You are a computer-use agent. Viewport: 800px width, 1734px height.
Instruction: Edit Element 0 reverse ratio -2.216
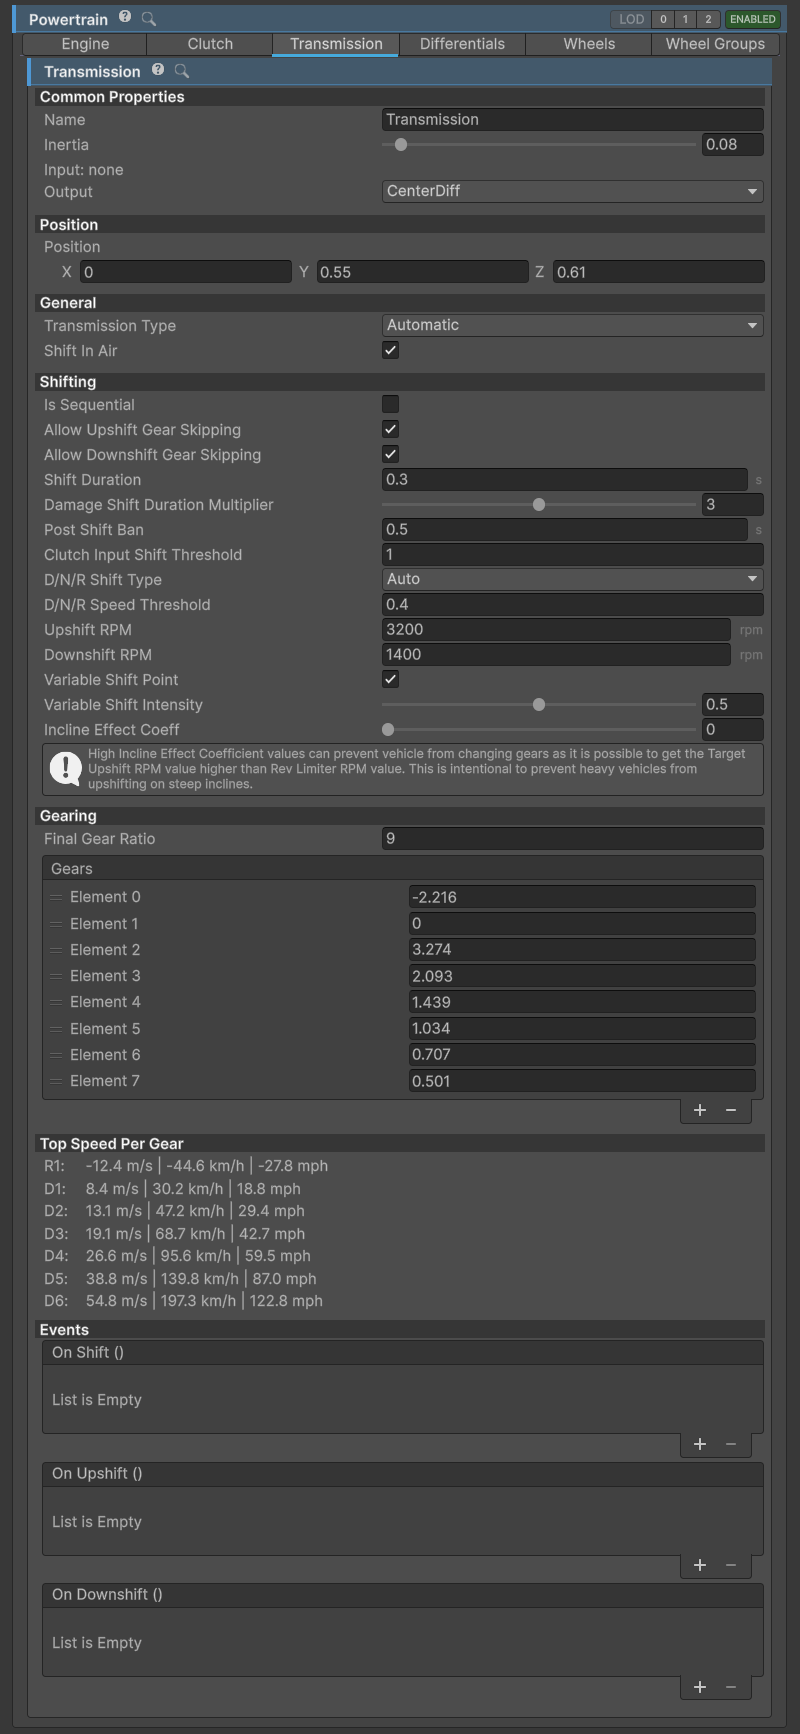tap(582, 897)
